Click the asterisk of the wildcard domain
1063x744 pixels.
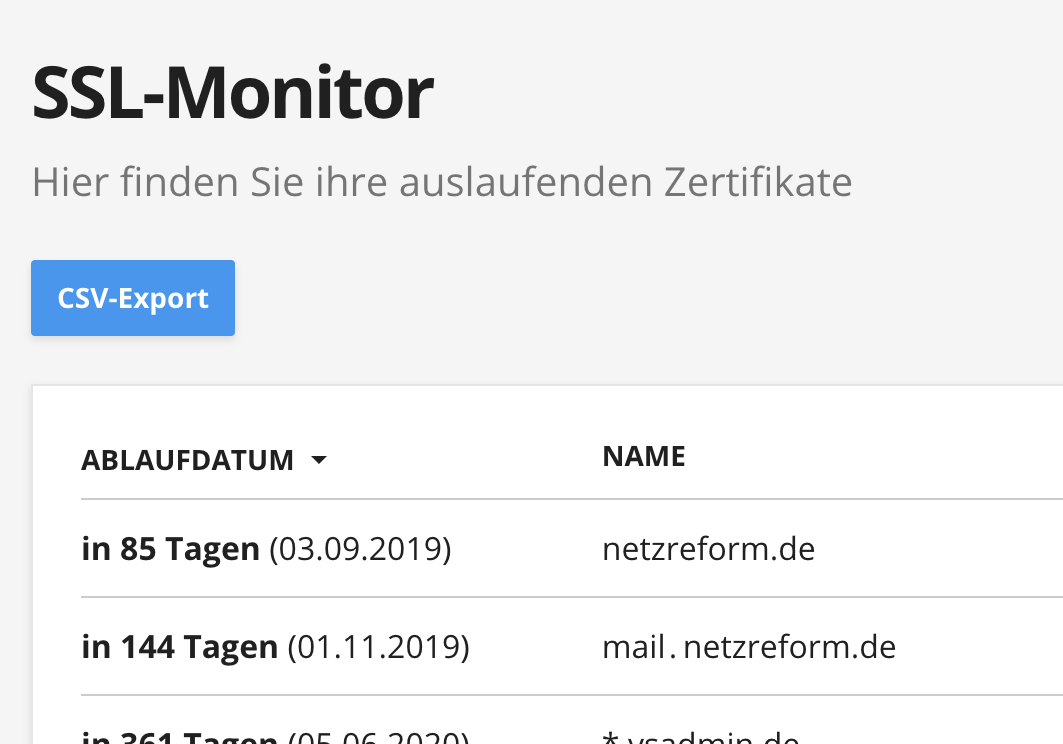[x=610, y=738]
